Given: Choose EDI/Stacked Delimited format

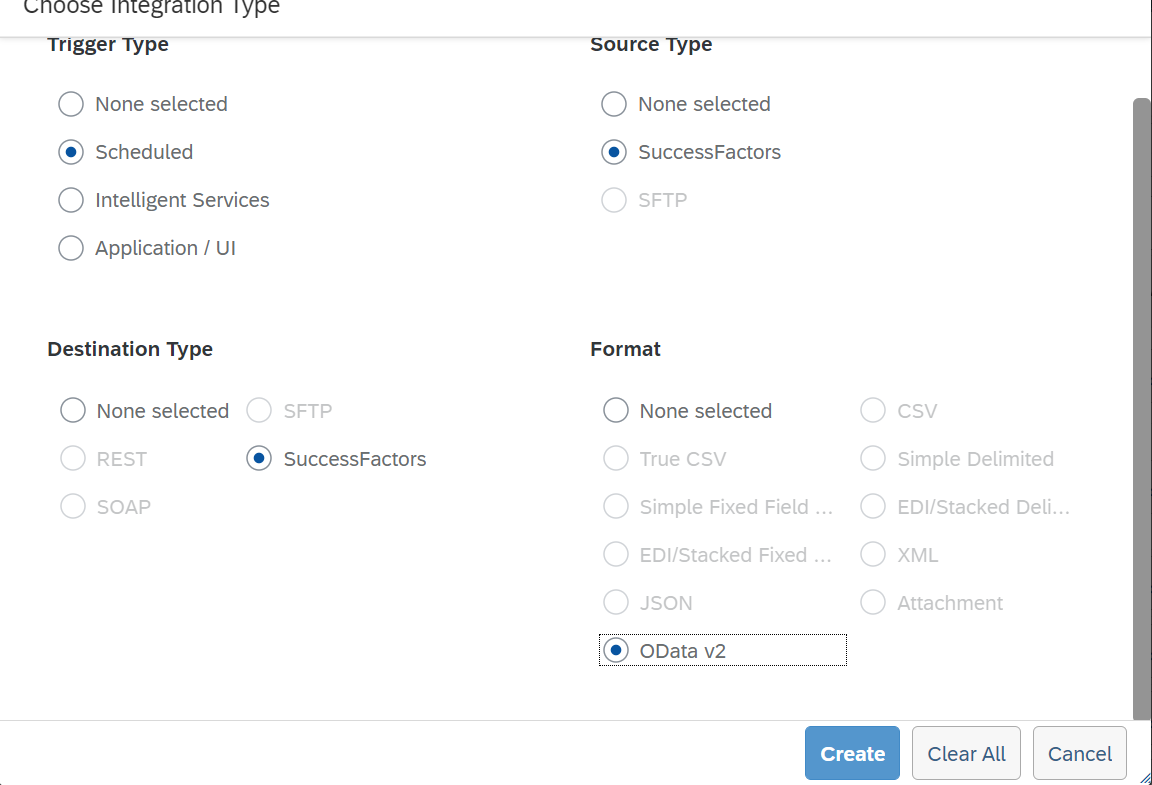Looking at the screenshot, I should pos(873,506).
